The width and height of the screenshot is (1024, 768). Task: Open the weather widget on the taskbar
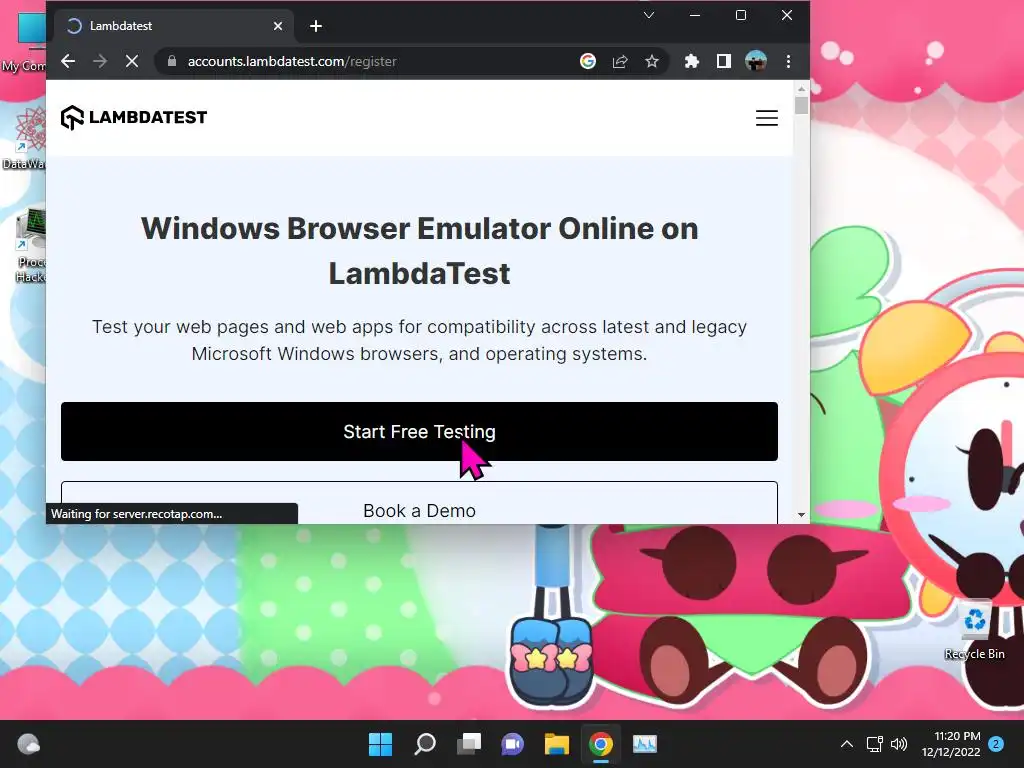28,744
